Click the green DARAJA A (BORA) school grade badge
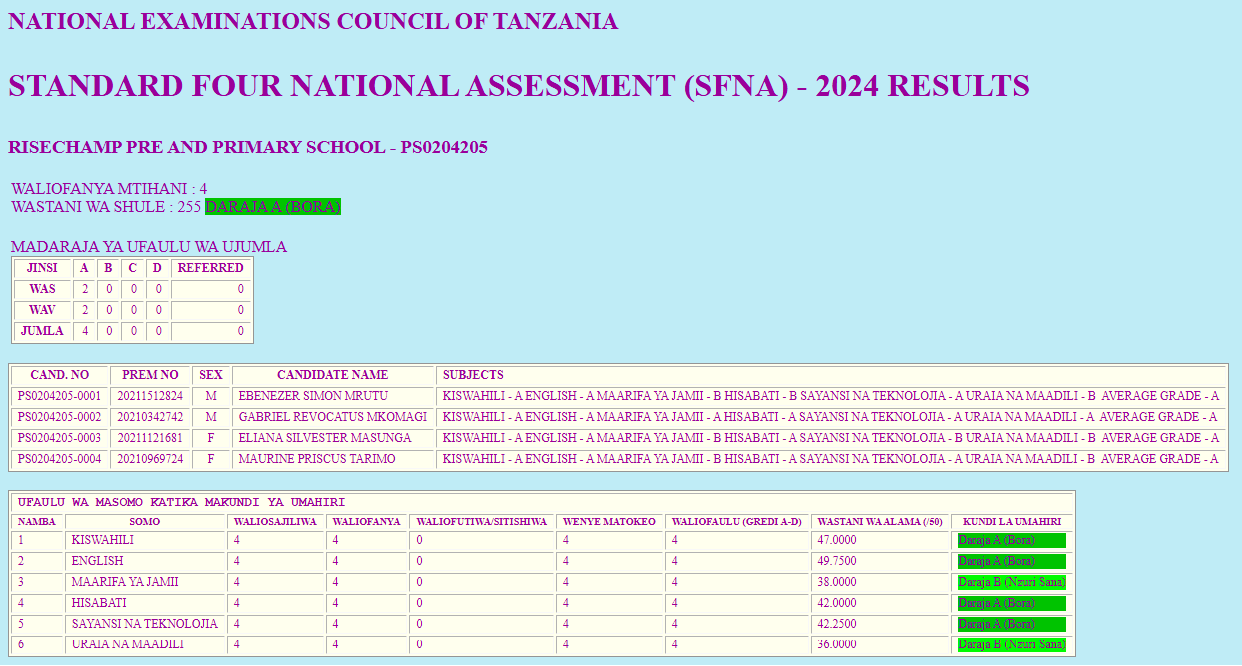This screenshot has width=1242, height=666. [273, 207]
